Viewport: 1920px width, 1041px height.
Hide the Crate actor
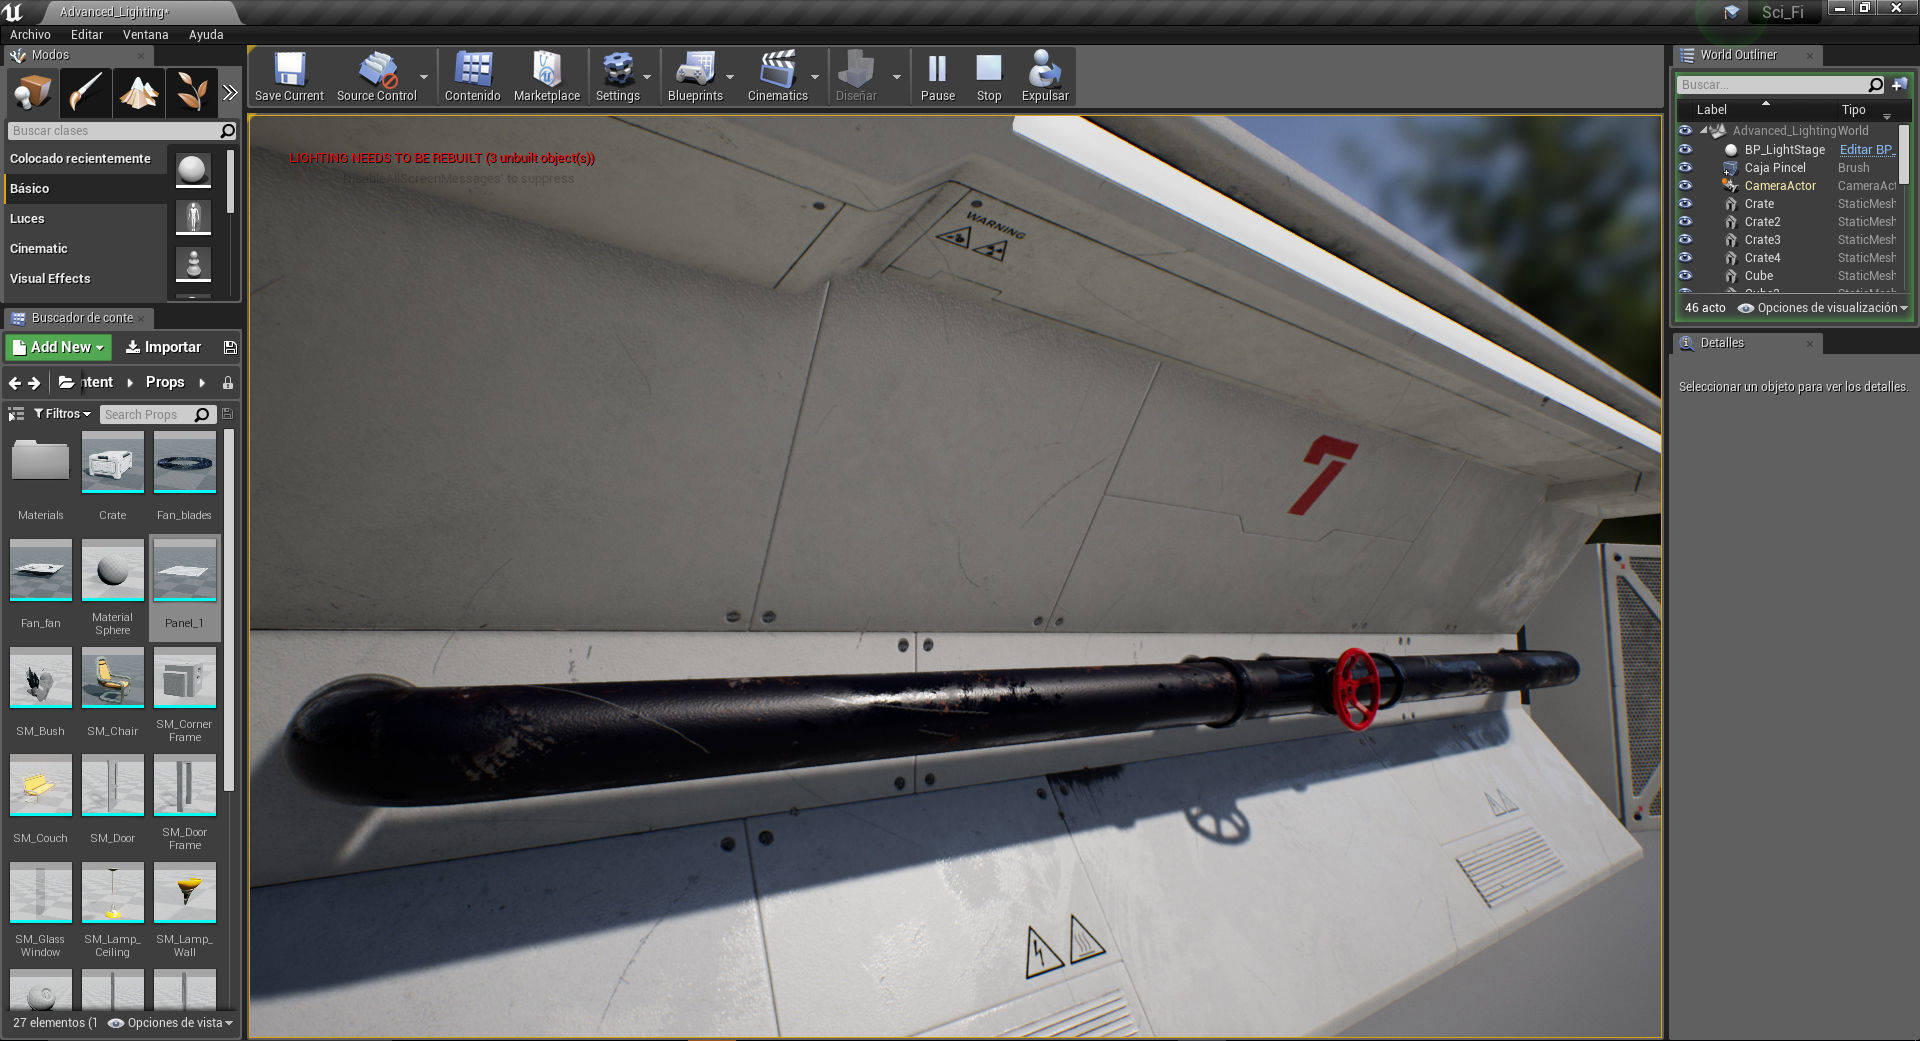pos(1685,203)
